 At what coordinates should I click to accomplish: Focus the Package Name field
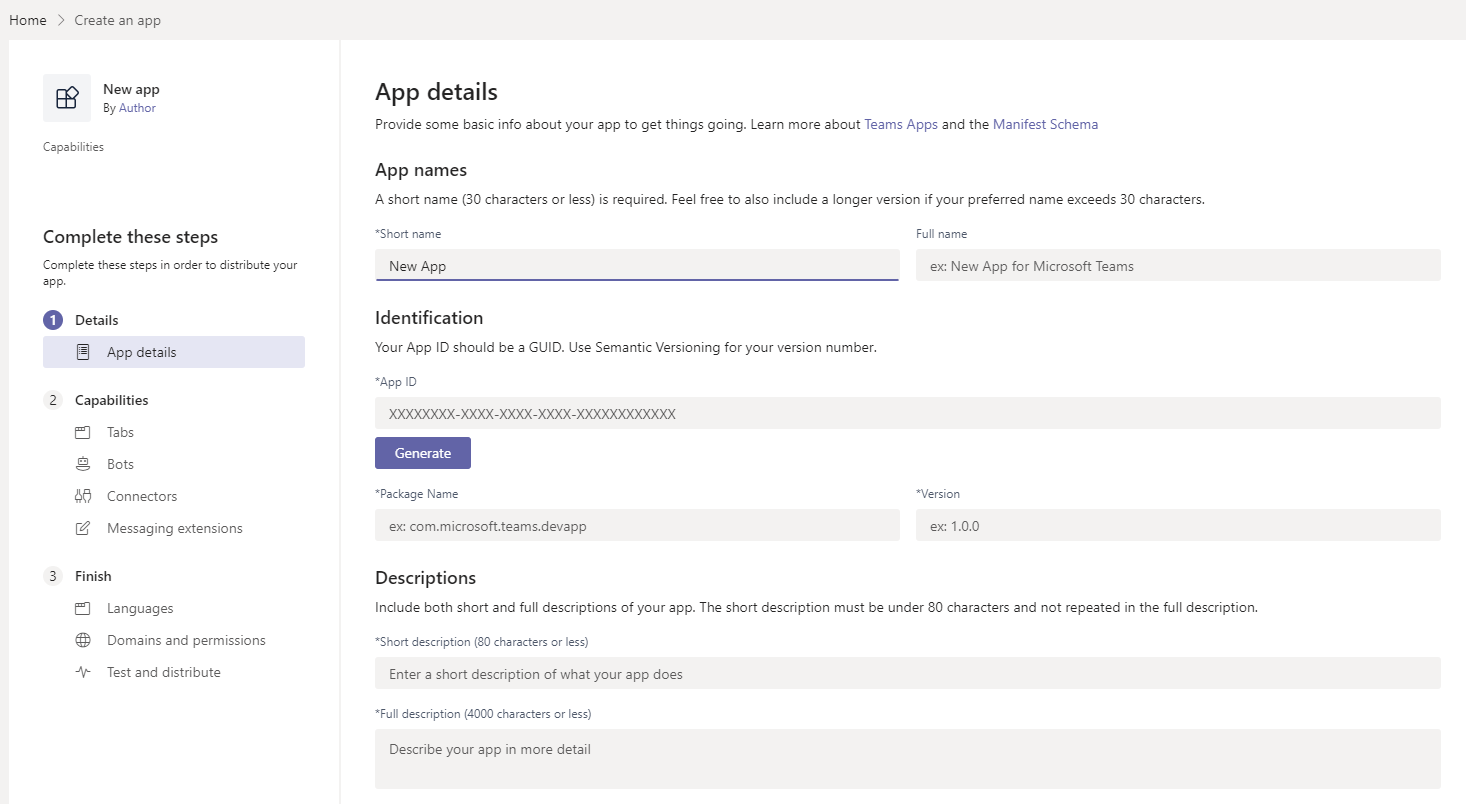[x=637, y=525]
